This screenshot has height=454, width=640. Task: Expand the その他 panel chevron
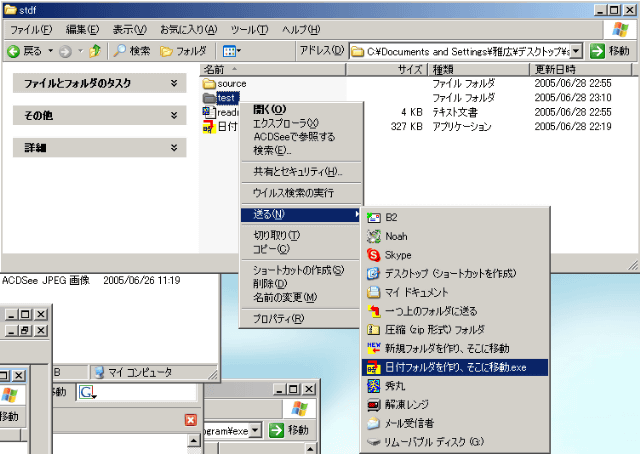tap(175, 116)
